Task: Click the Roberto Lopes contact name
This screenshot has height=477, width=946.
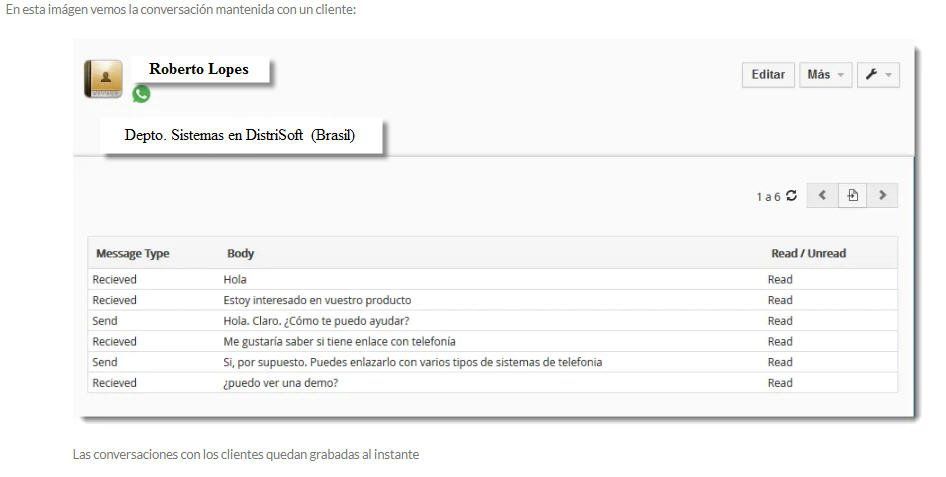Action: coord(198,69)
